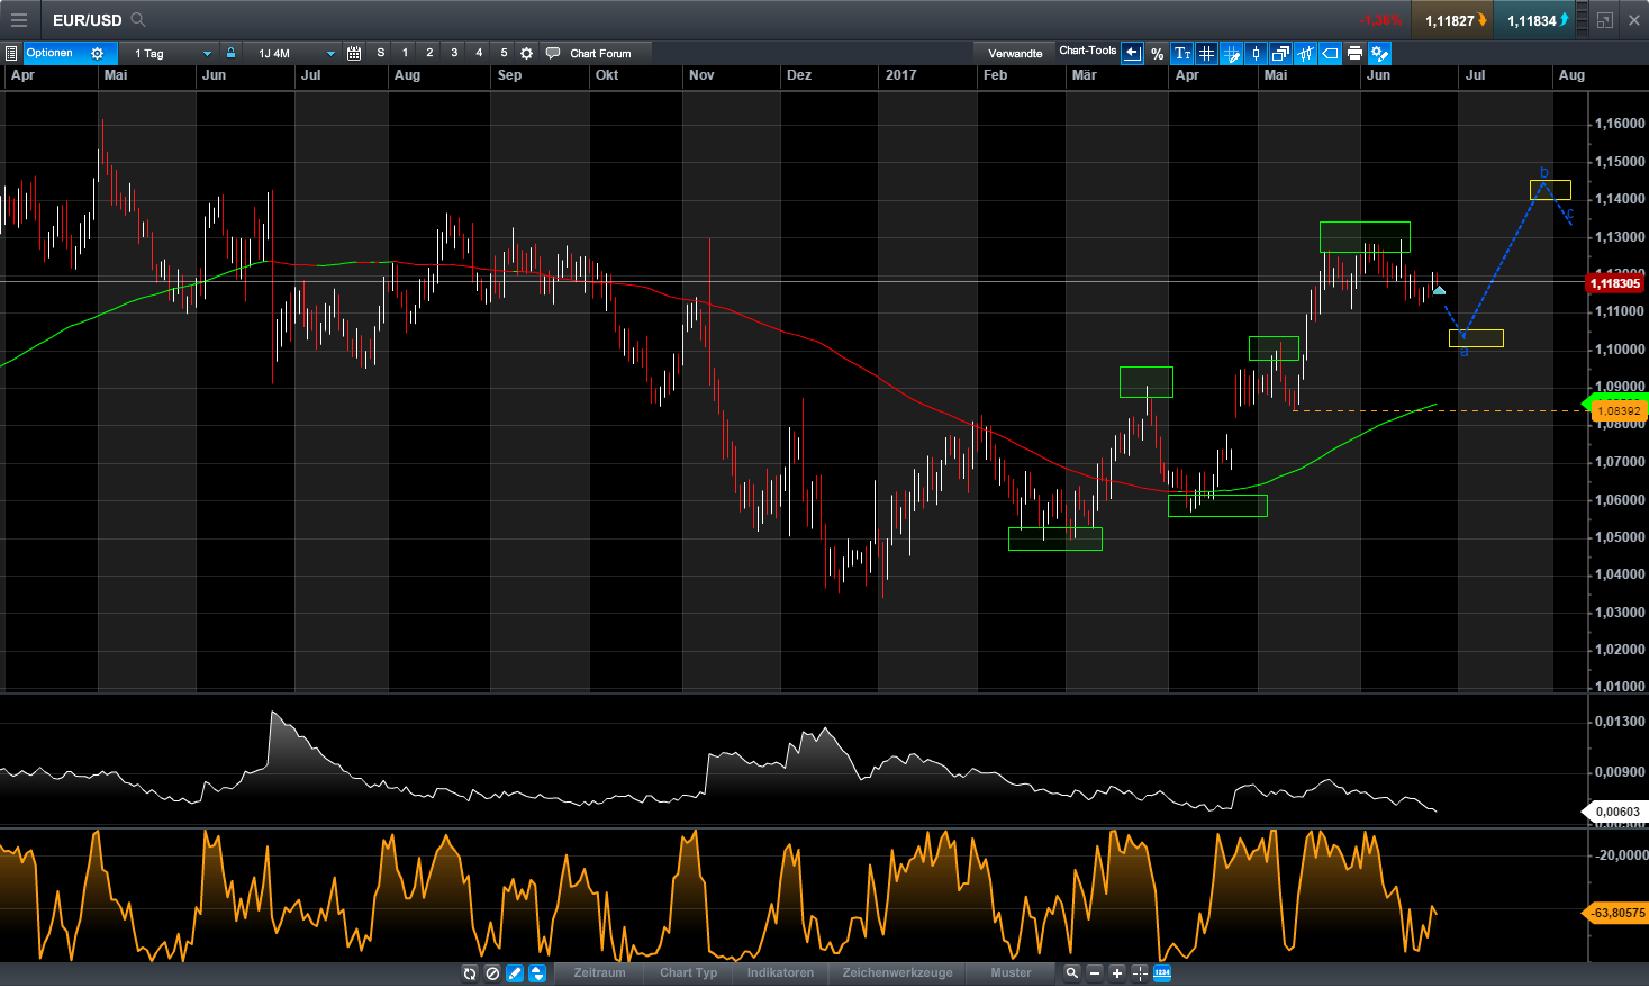
Task: Toggle the lock icon next to 1 Tag
Action: [x=231, y=53]
